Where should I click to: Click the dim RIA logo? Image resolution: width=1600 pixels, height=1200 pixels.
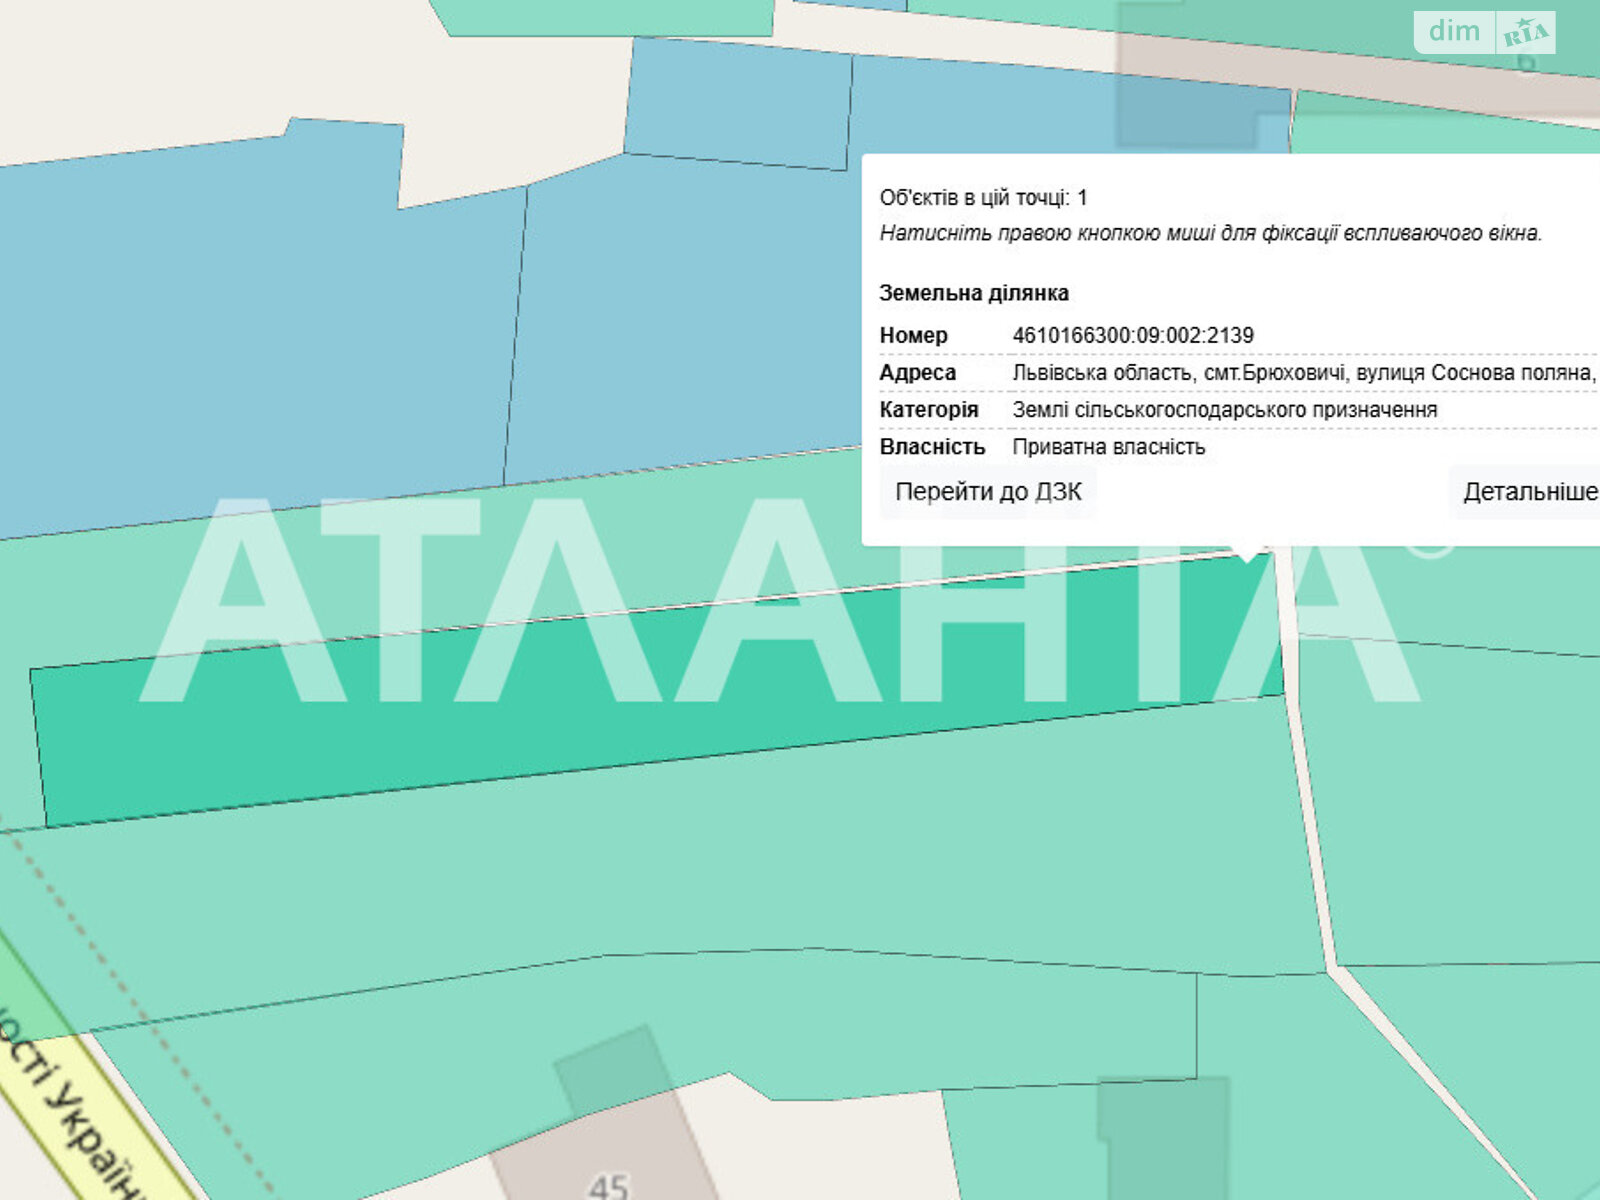pos(1484,32)
